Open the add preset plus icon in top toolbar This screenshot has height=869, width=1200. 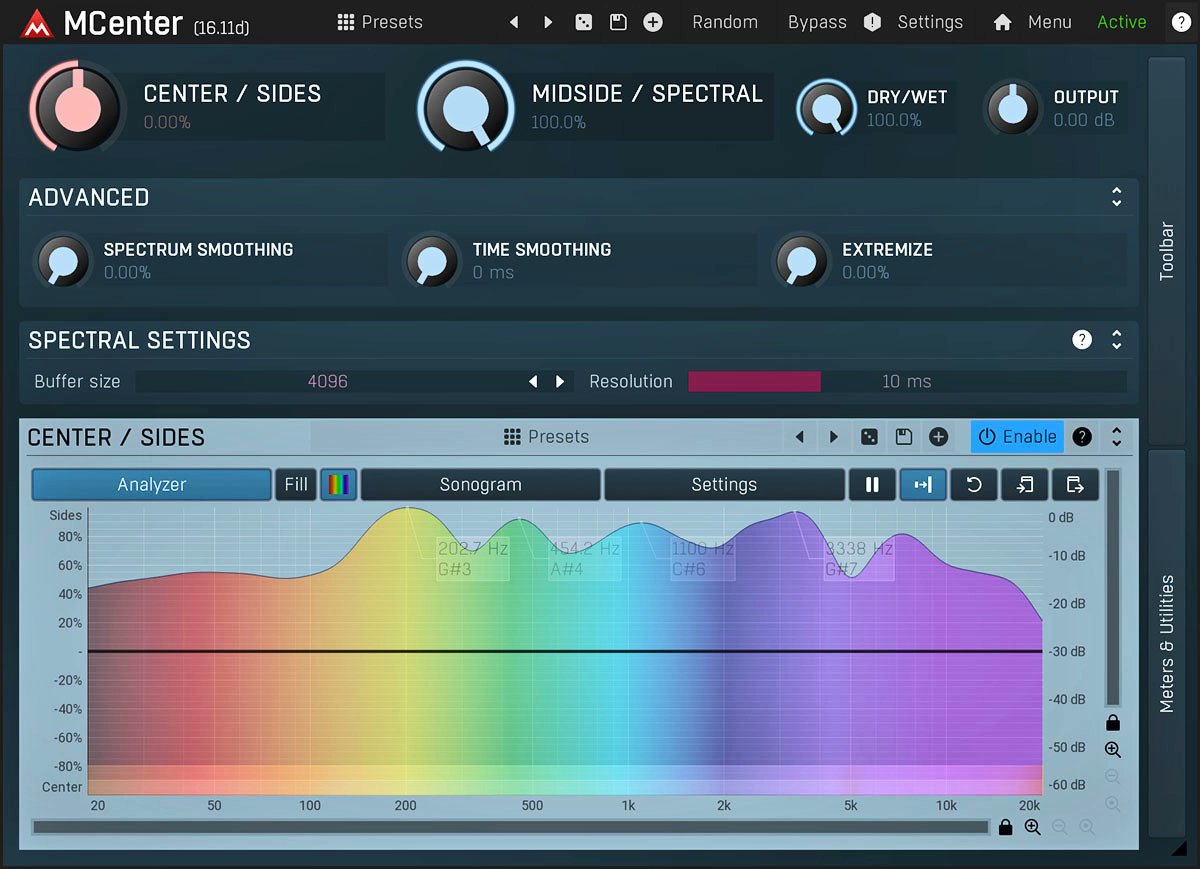pos(653,21)
